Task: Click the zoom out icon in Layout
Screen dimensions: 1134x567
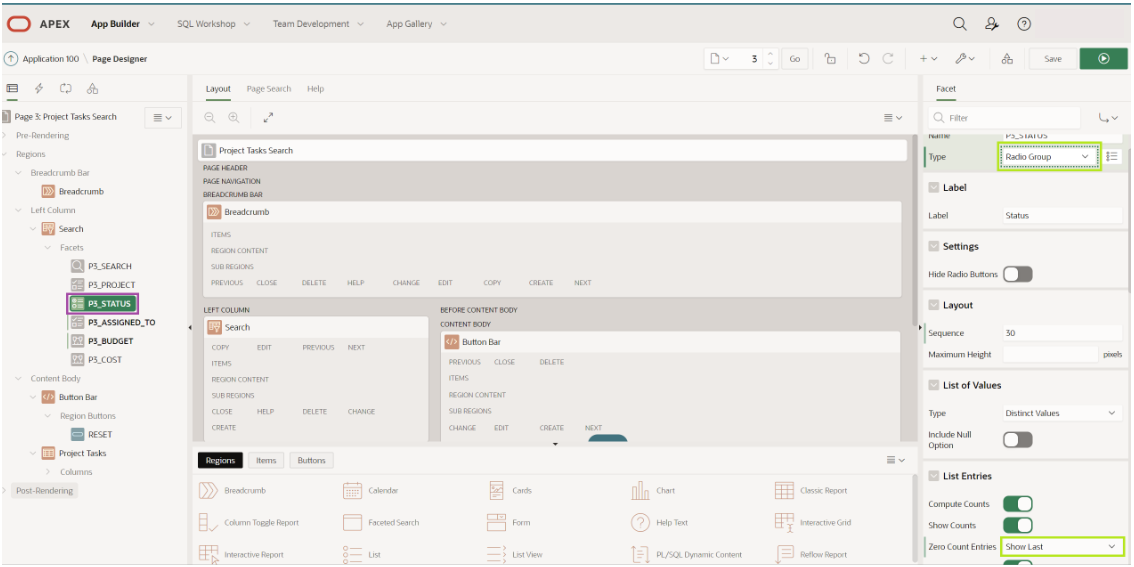Action: 210,117
